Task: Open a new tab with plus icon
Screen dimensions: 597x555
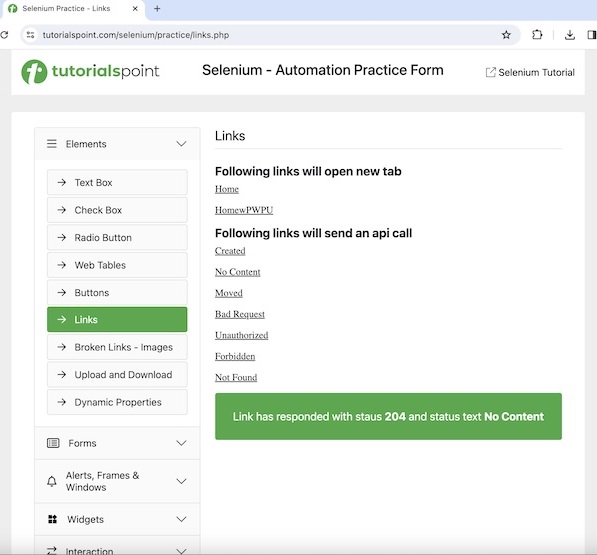Action: tap(157, 8)
